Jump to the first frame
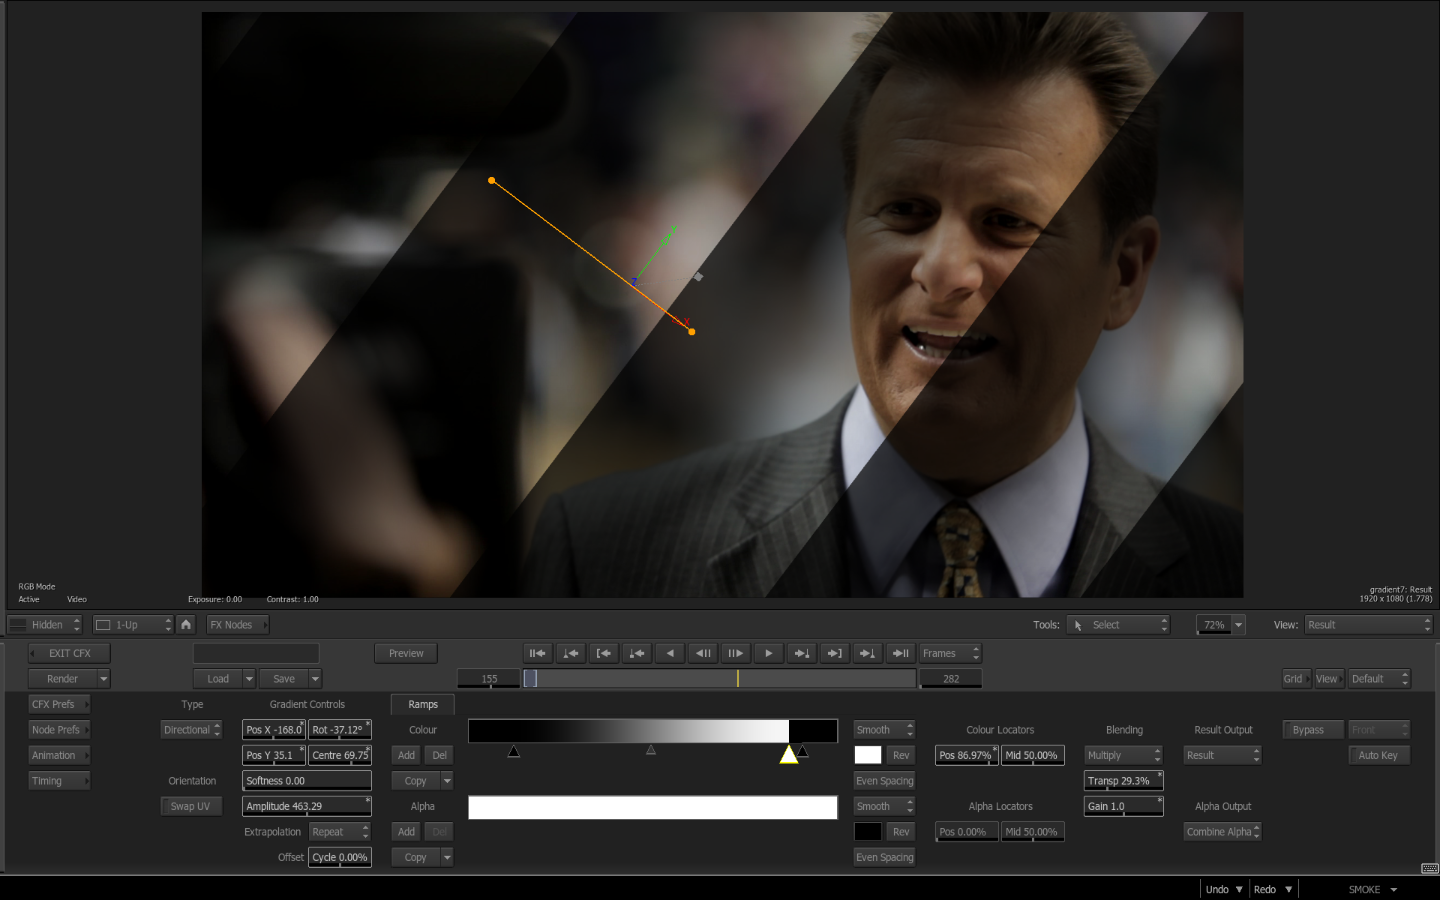Image resolution: width=1440 pixels, height=900 pixels. point(538,653)
